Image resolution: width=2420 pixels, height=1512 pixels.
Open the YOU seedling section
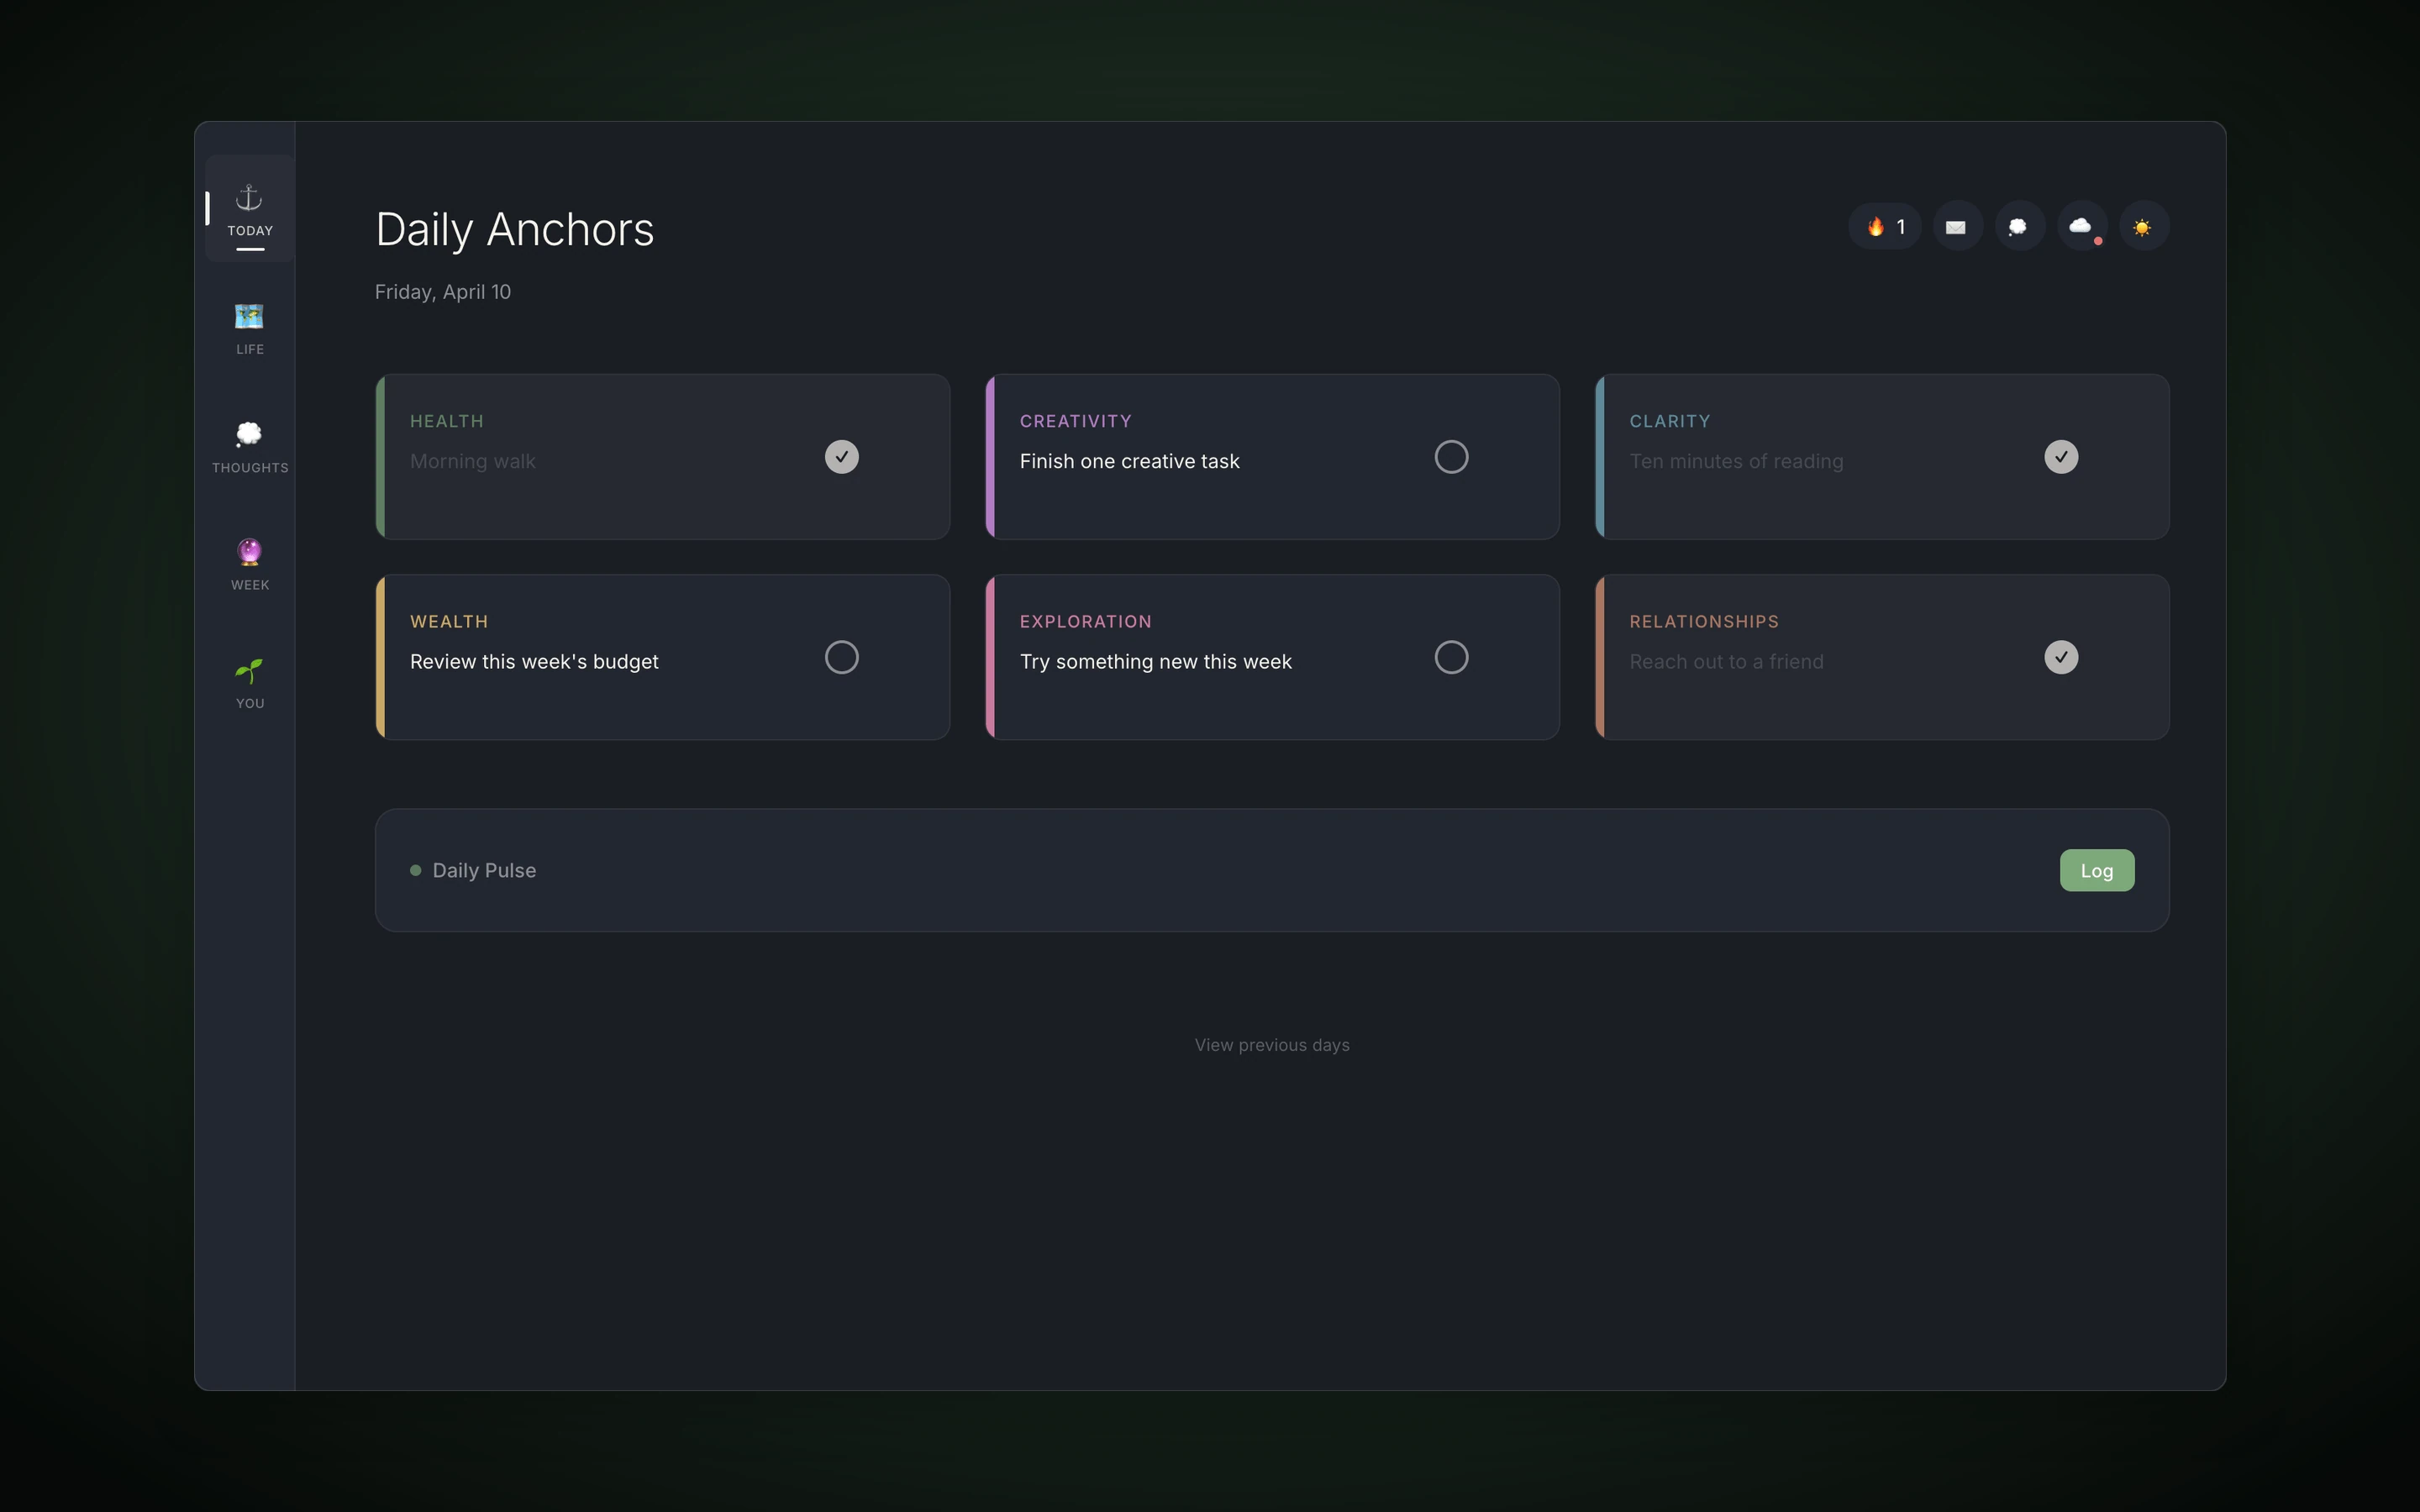(x=248, y=681)
